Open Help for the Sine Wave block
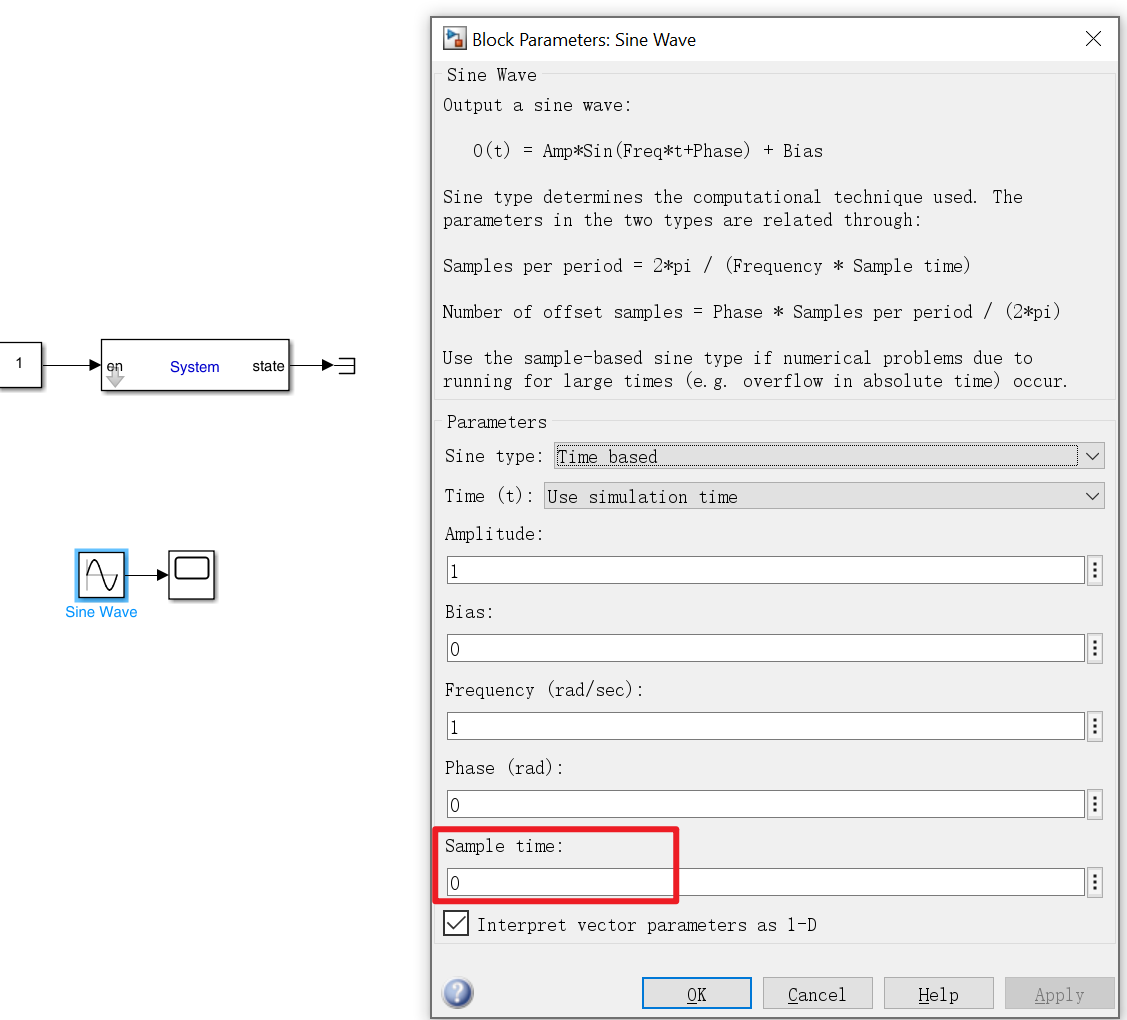Screen dimensions: 1127x1020 (939, 993)
